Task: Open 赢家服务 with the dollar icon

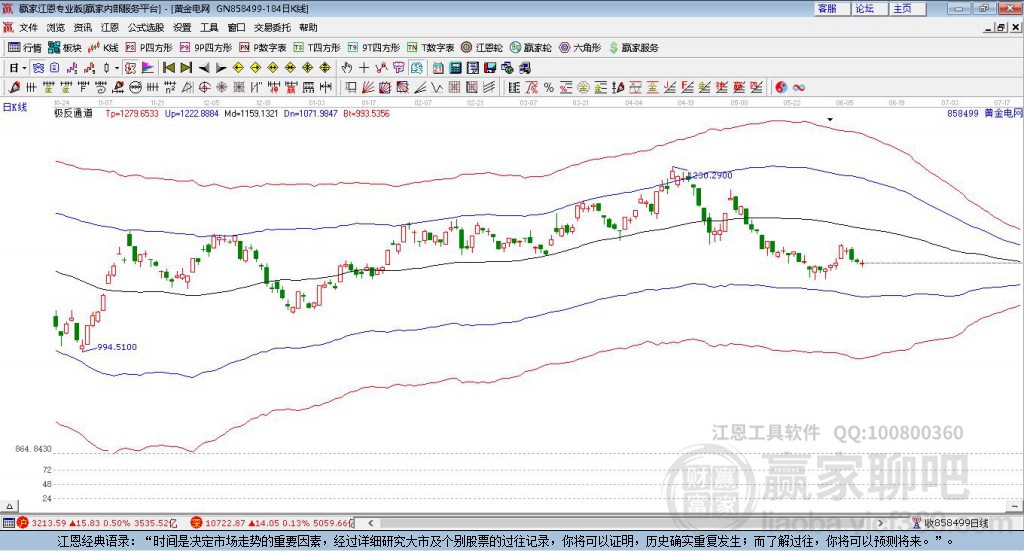Action: [633, 48]
